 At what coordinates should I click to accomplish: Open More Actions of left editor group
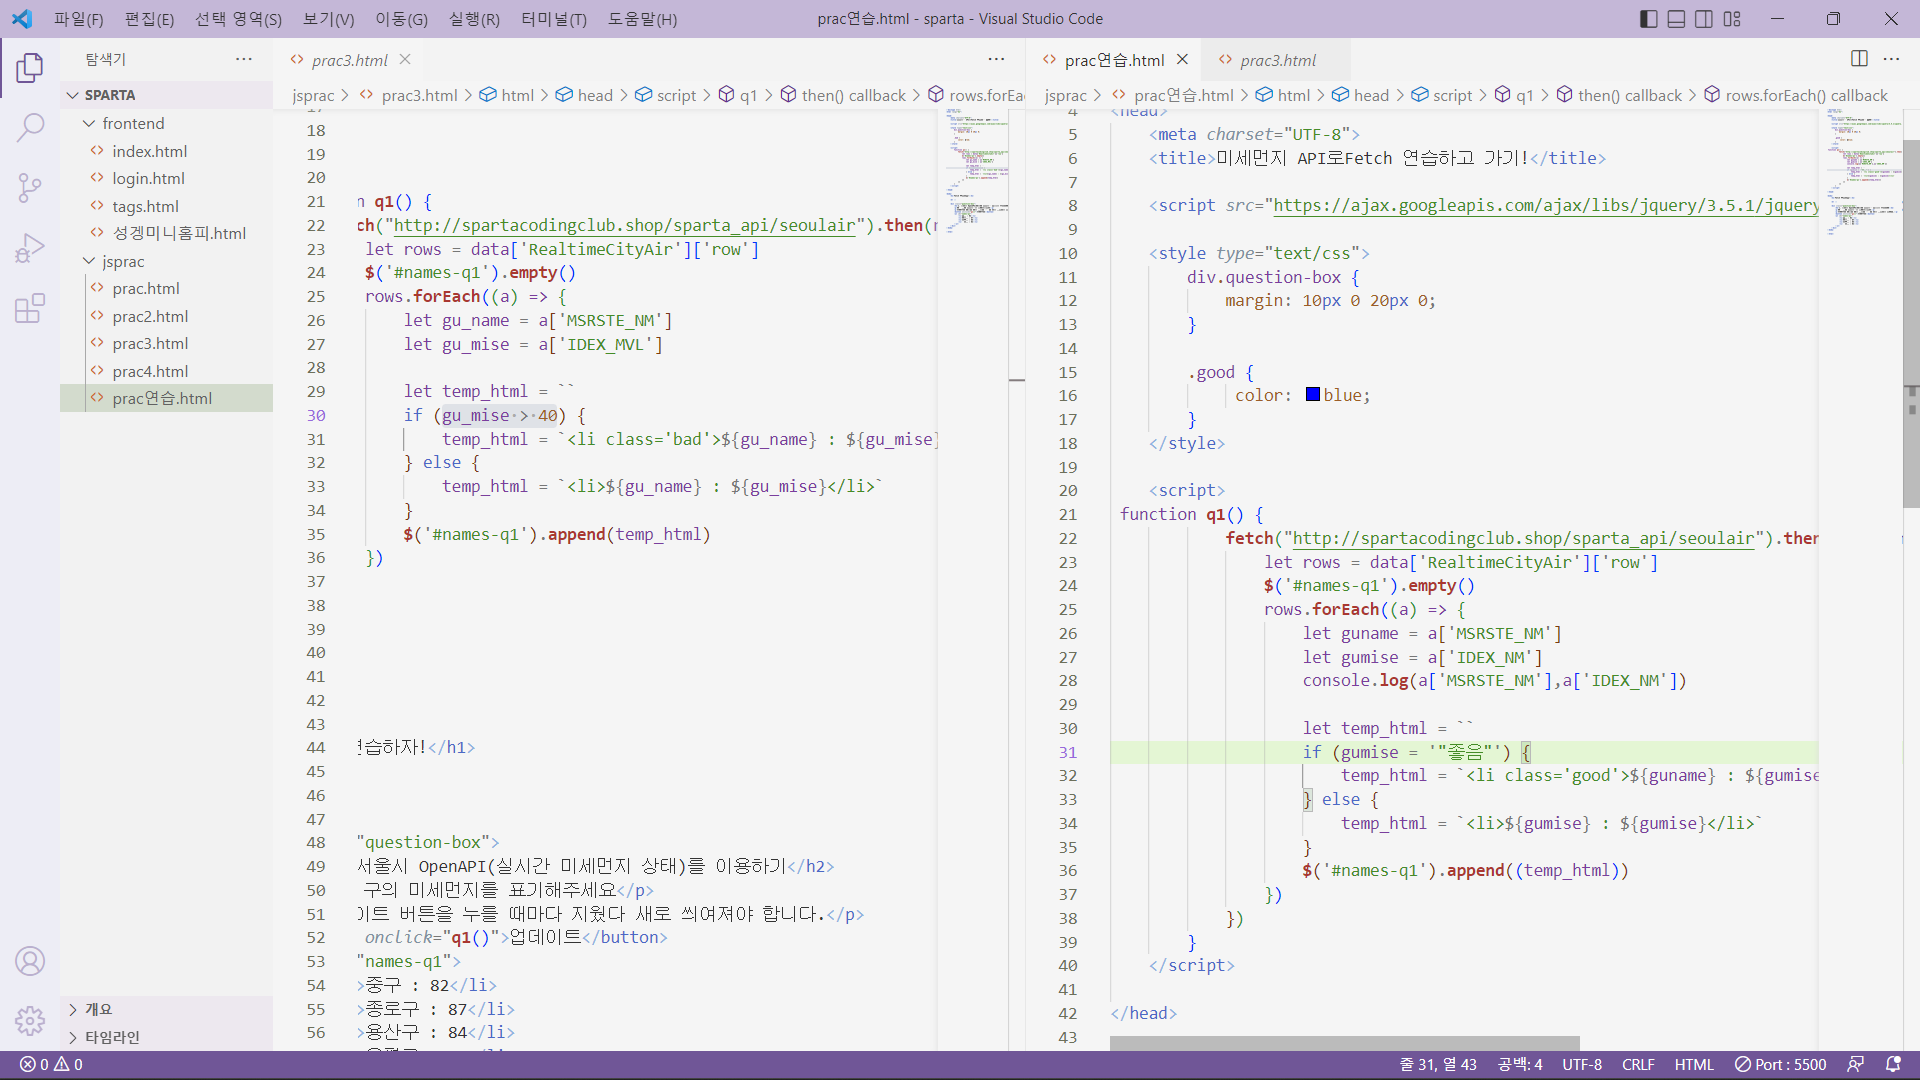pyautogui.click(x=996, y=59)
